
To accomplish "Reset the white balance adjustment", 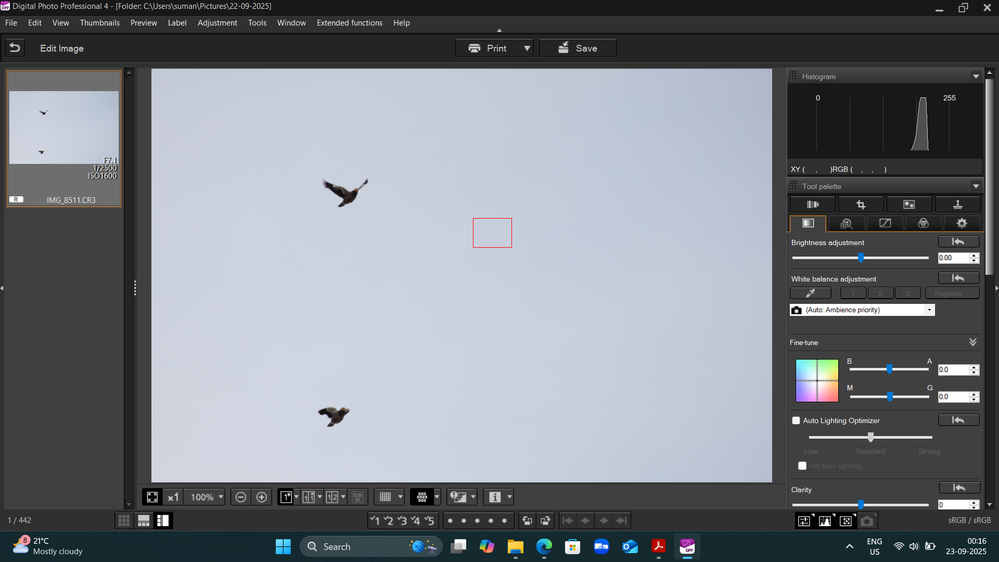I will (958, 278).
